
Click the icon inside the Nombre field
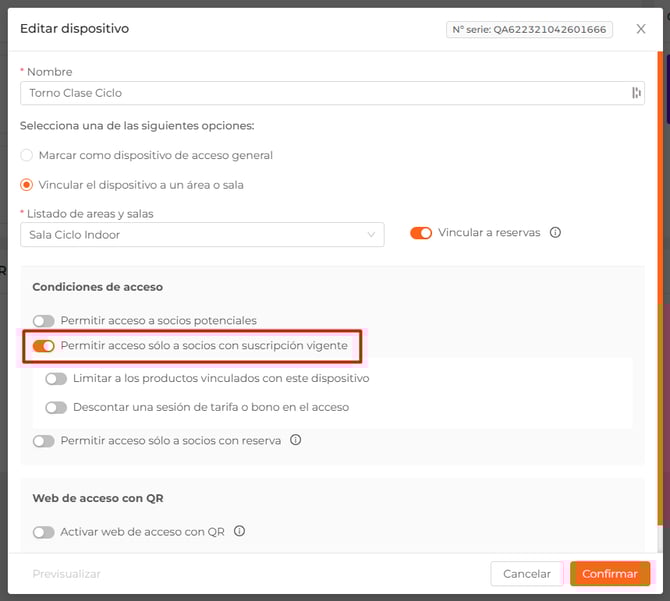pos(636,93)
